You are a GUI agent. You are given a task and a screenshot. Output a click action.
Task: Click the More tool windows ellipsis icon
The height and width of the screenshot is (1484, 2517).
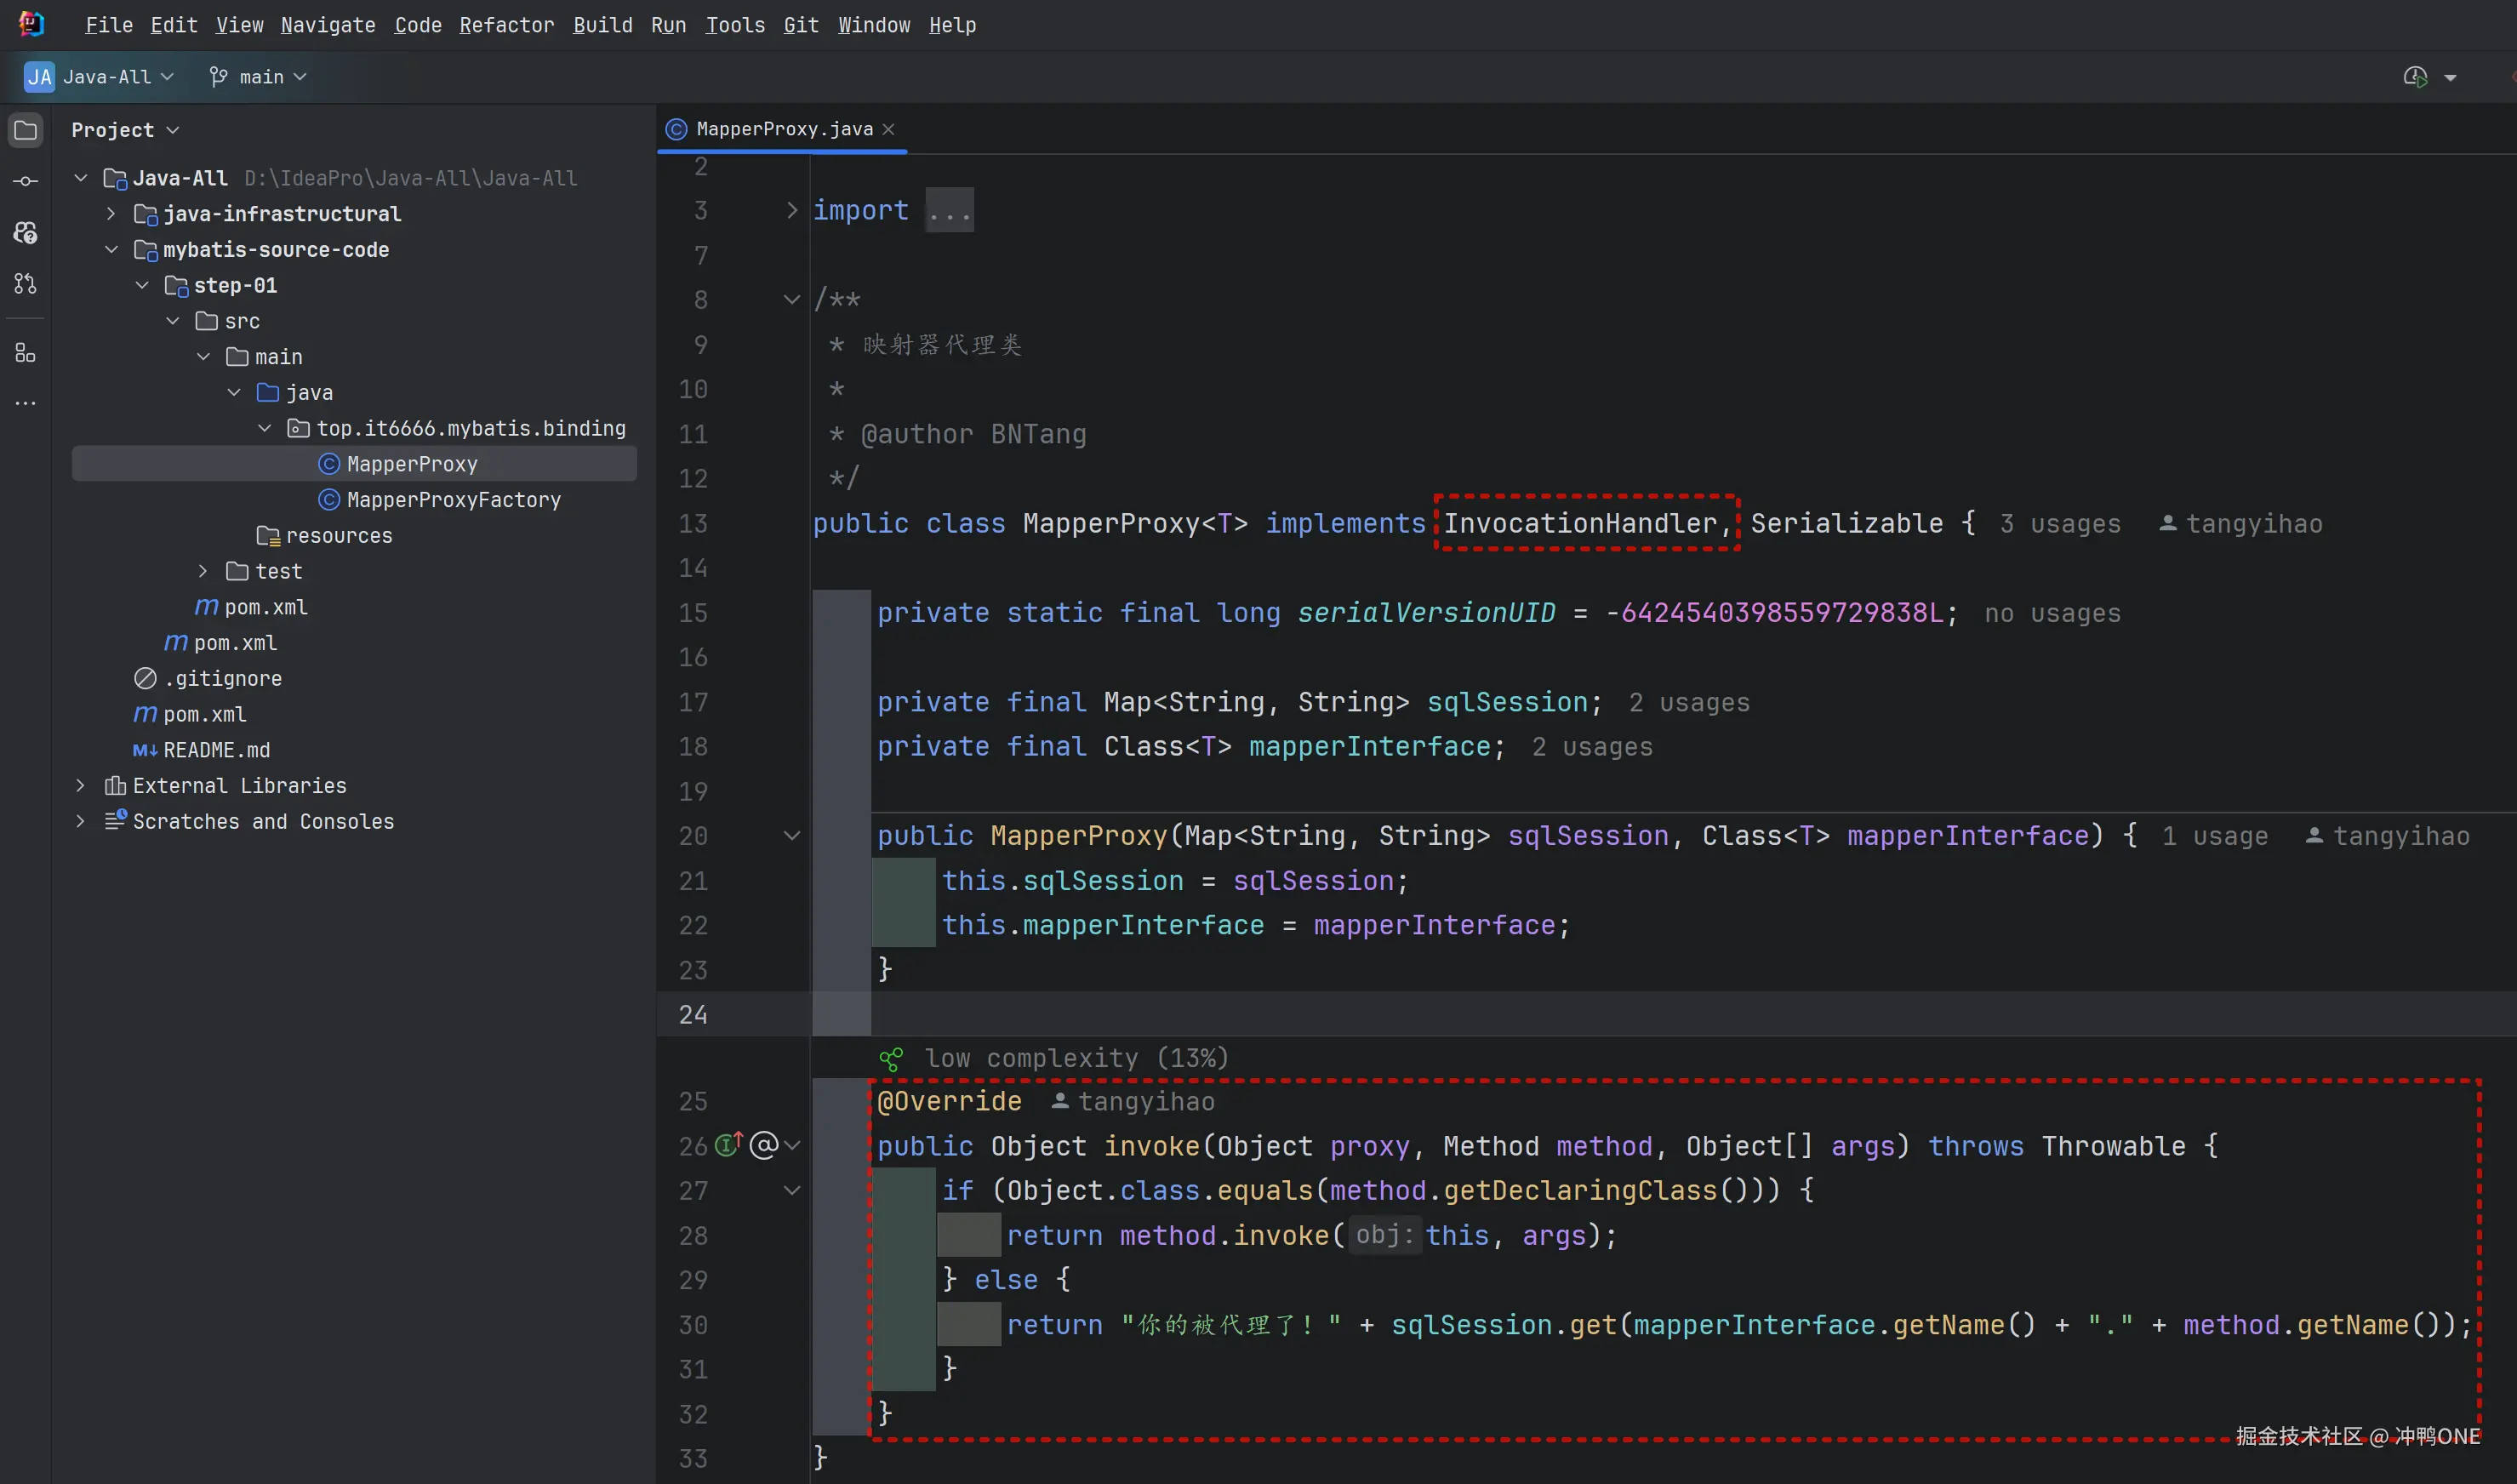click(26, 403)
